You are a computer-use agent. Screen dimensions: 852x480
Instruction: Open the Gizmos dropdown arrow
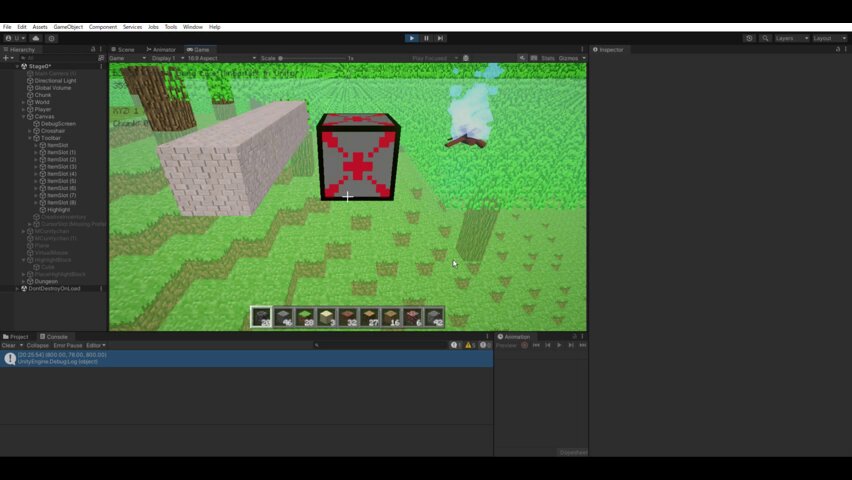coord(584,58)
